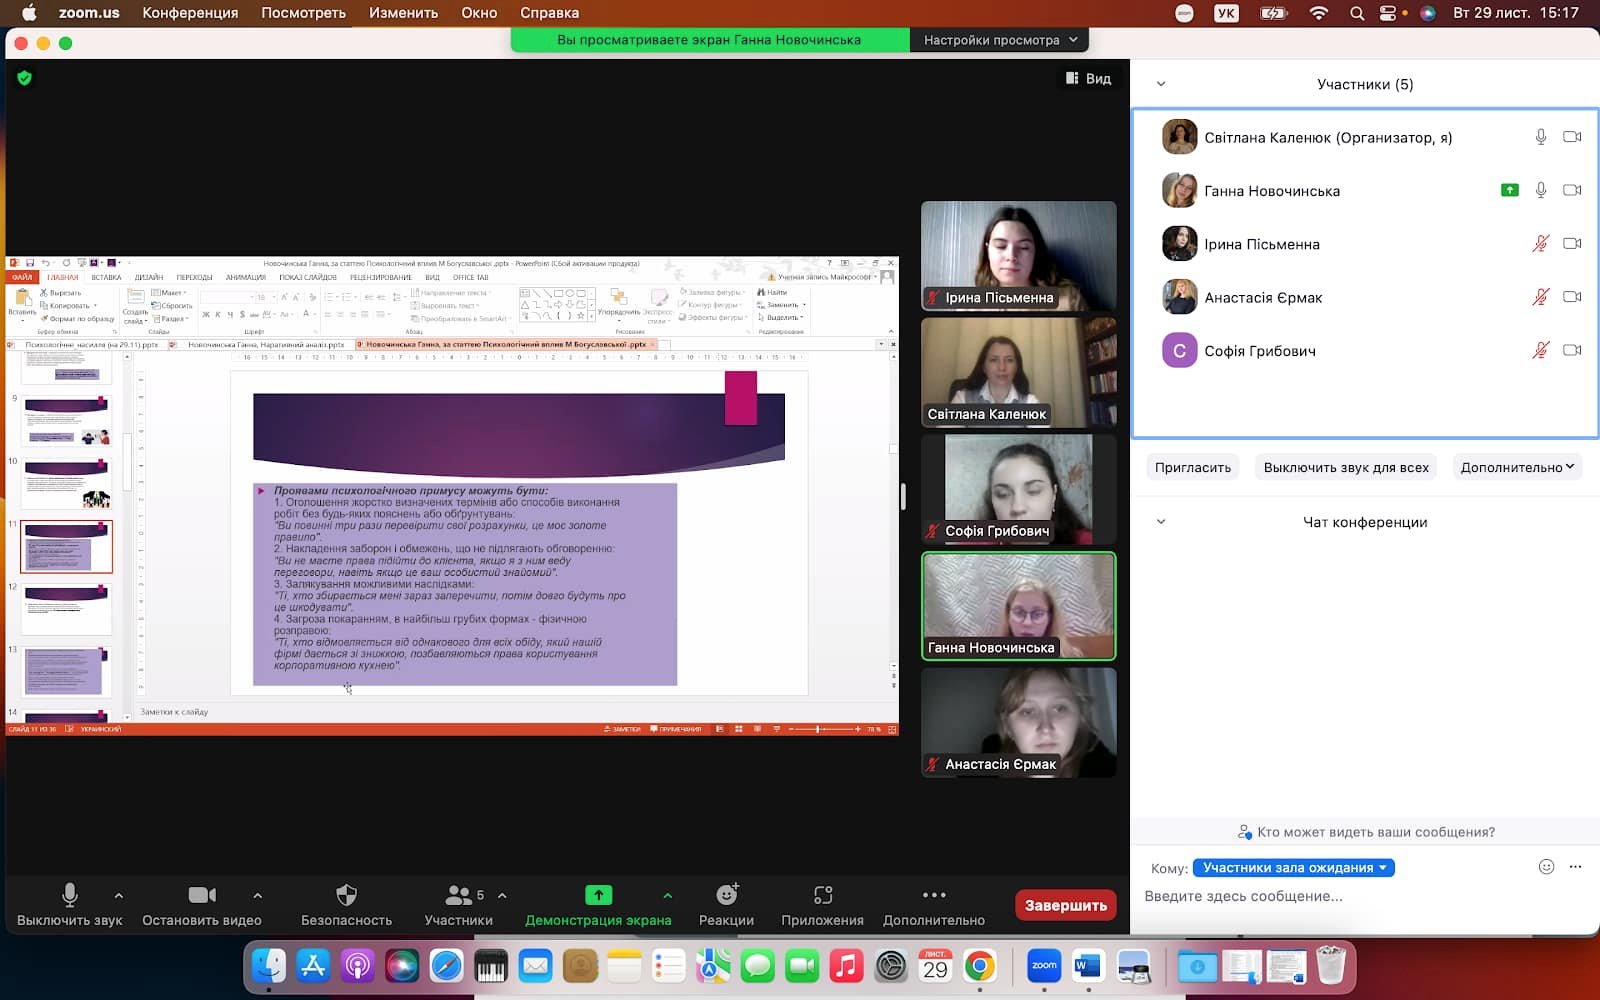
Task: Open the Справка menu
Action: 549,13
